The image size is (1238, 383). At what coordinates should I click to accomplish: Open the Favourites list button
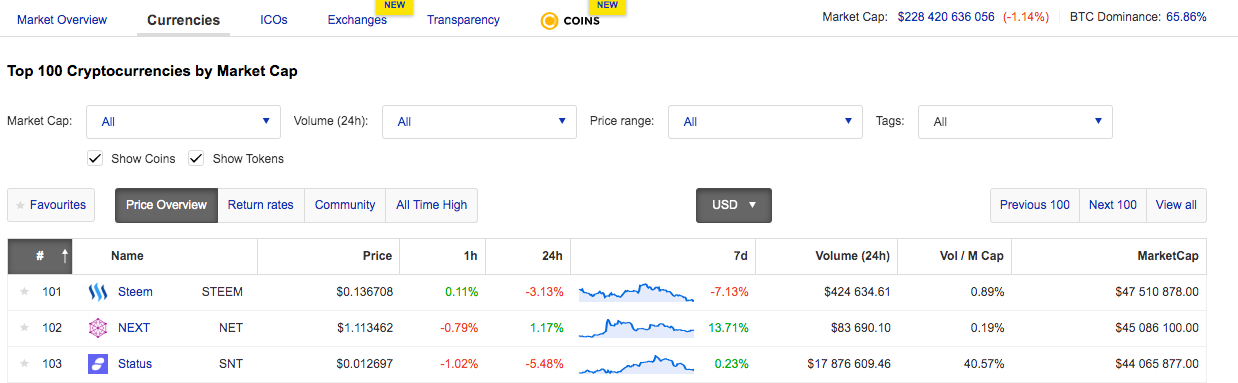pyautogui.click(x=52, y=205)
